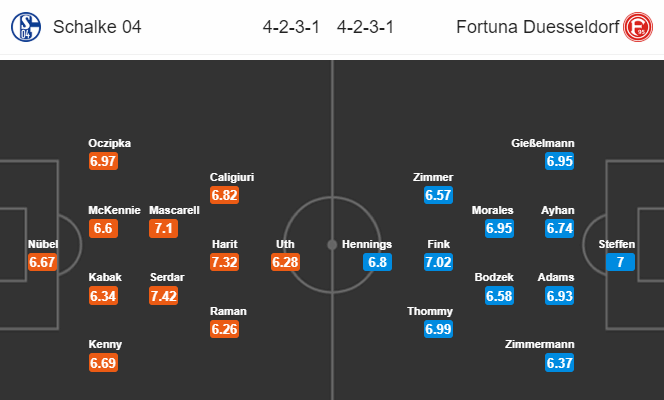Screen dimensions: 664x400
Task: Click Fink's 7.02 rating badge
Action: coord(438,262)
